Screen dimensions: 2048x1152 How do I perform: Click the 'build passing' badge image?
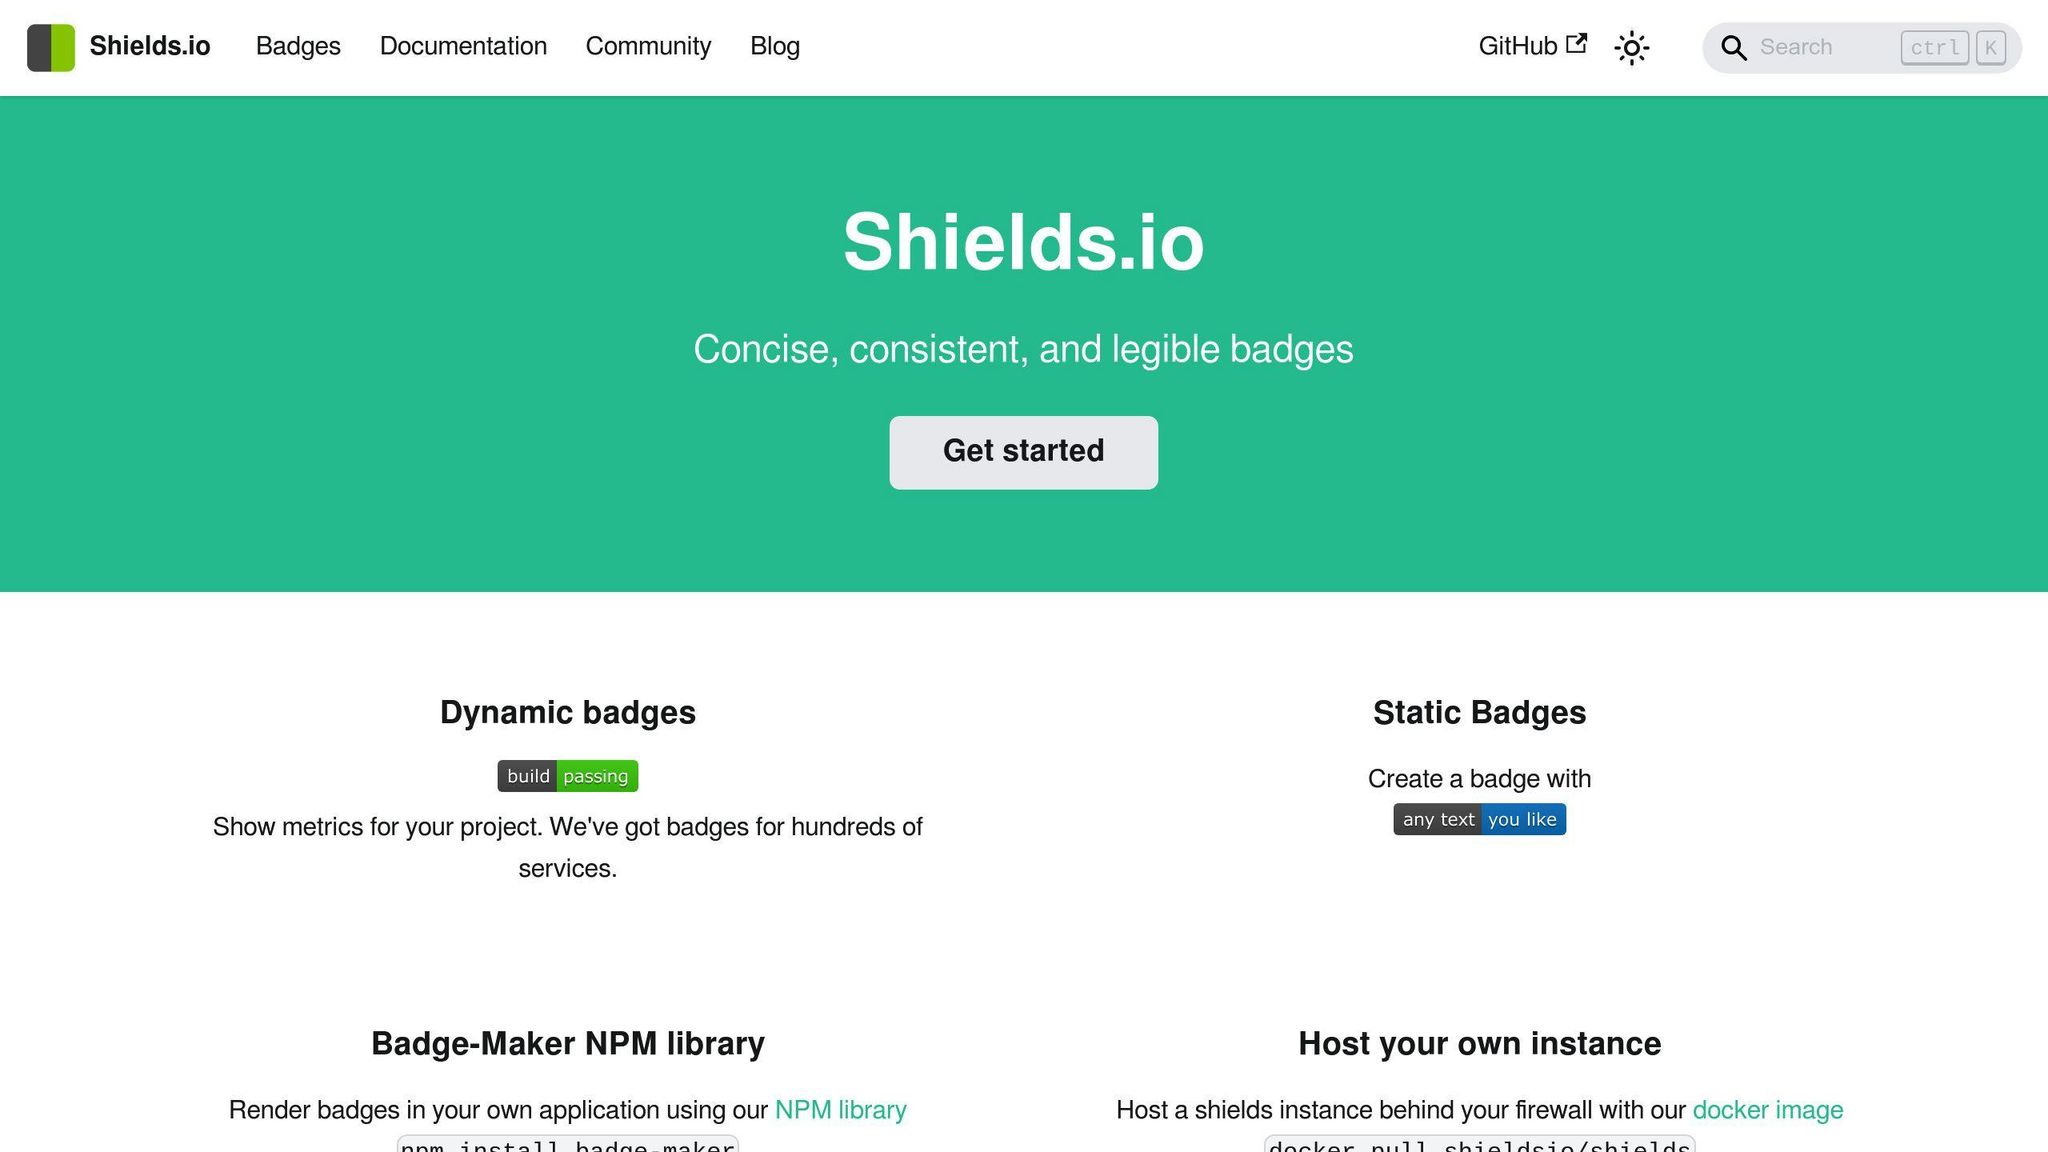click(566, 775)
